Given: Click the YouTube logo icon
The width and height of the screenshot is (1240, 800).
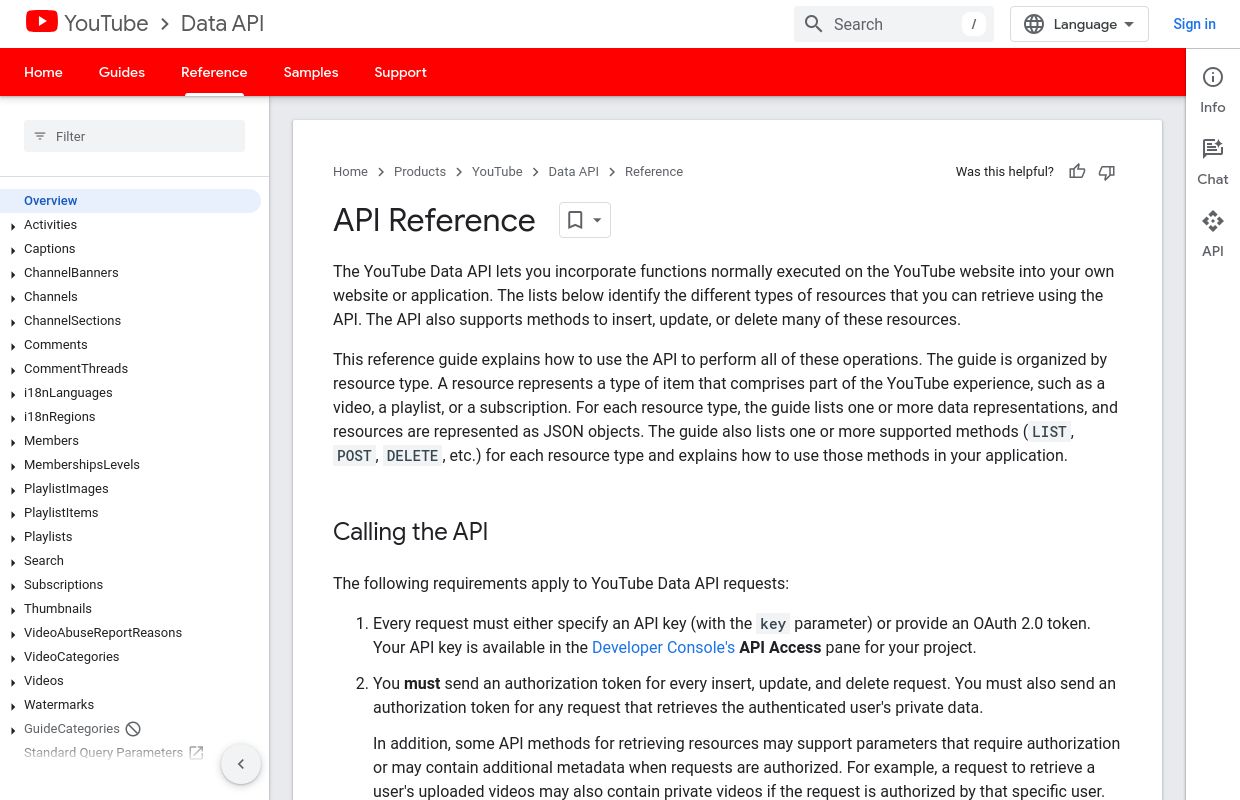Looking at the screenshot, I should pyautogui.click(x=41, y=21).
